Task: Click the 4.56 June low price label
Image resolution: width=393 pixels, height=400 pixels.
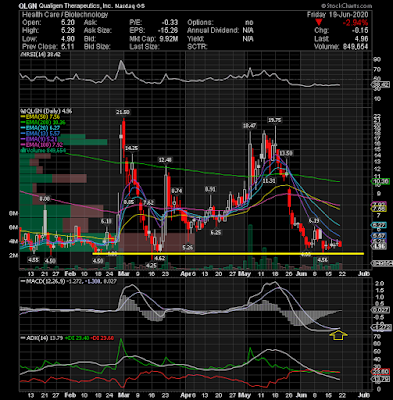Action: click(x=322, y=260)
